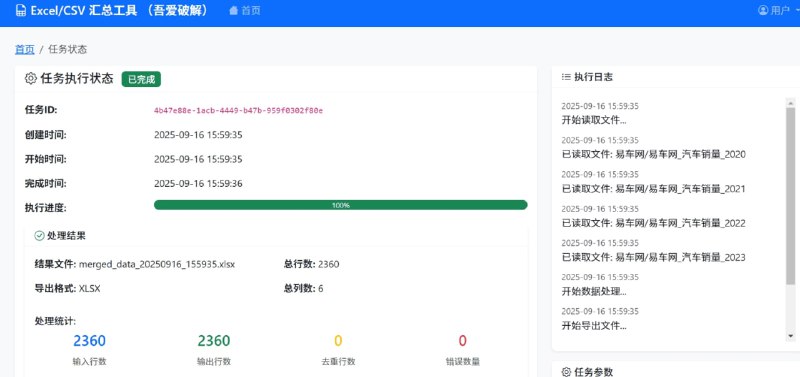Click result file name merged_data_20250916_155935.xlsx
Viewport: 800px width, 377px height.
tap(157, 264)
